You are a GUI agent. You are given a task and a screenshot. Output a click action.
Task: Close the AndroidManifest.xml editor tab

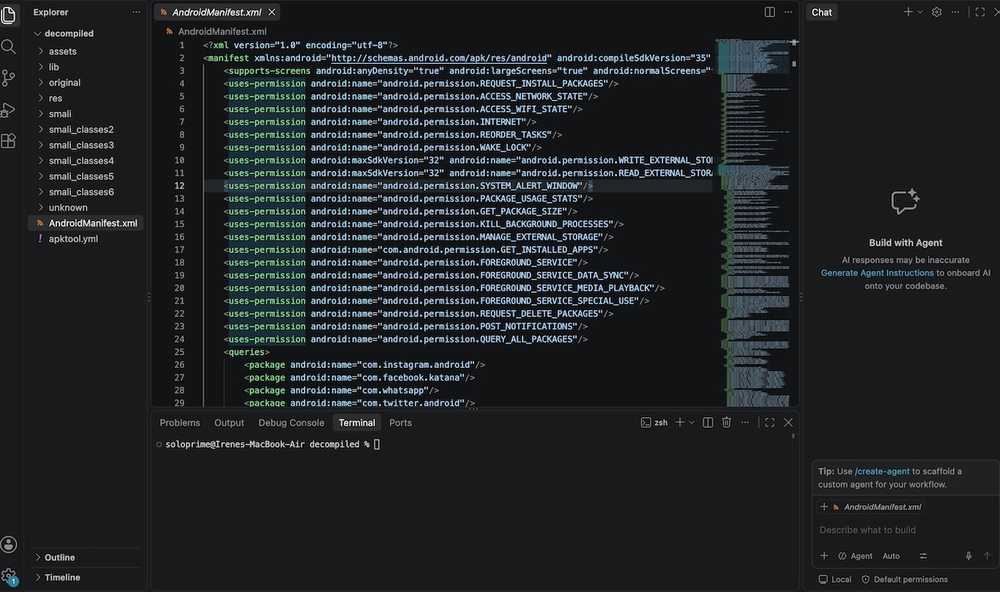(272, 12)
